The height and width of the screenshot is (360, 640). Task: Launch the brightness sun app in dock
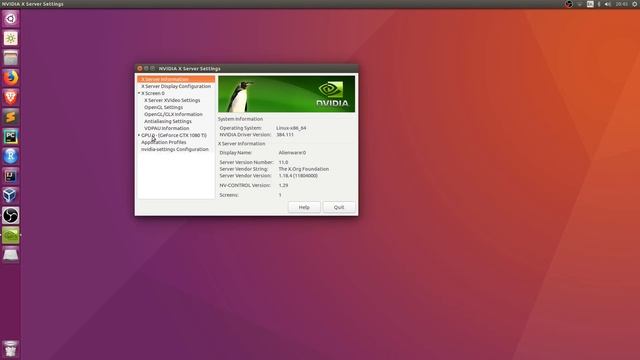(x=11, y=38)
